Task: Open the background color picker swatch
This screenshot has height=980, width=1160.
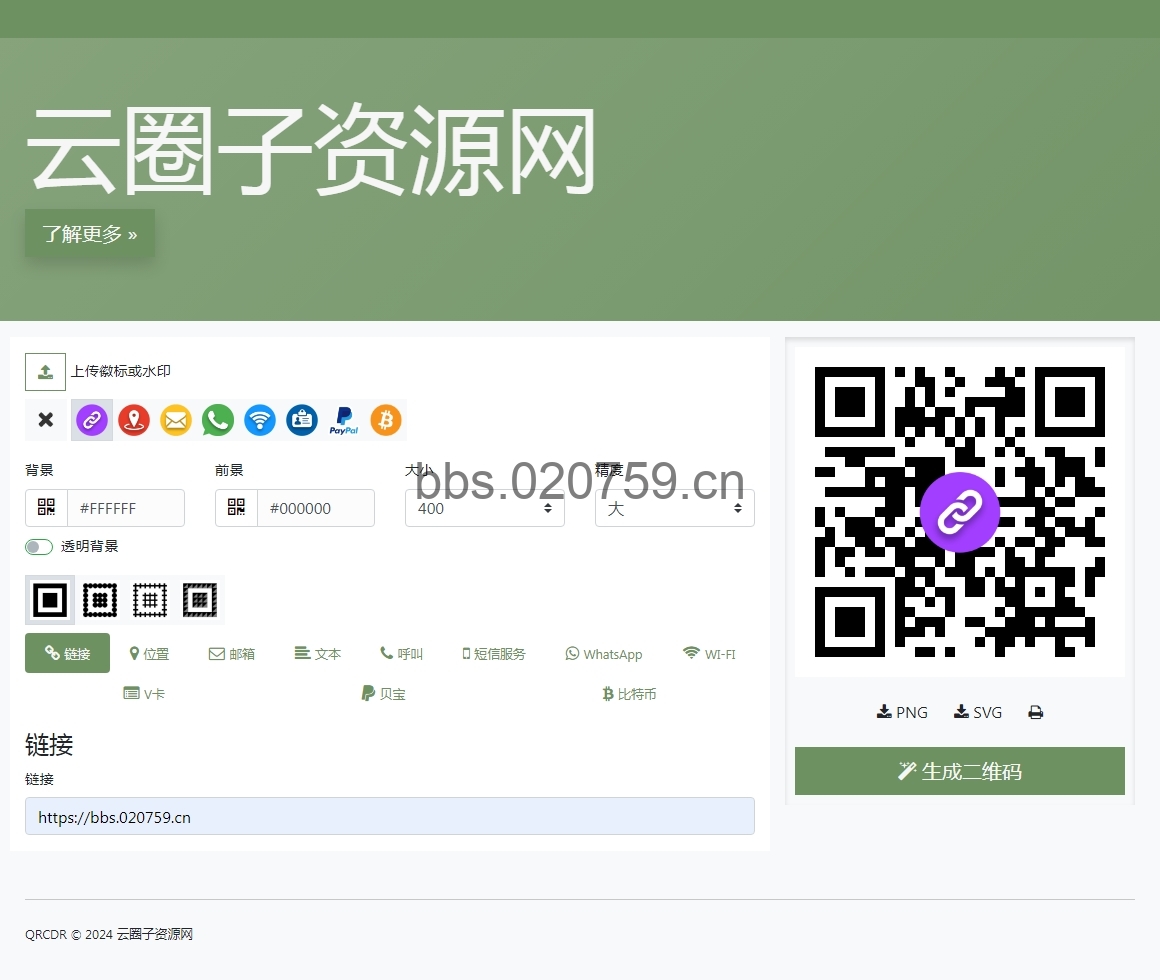Action: click(x=47, y=508)
